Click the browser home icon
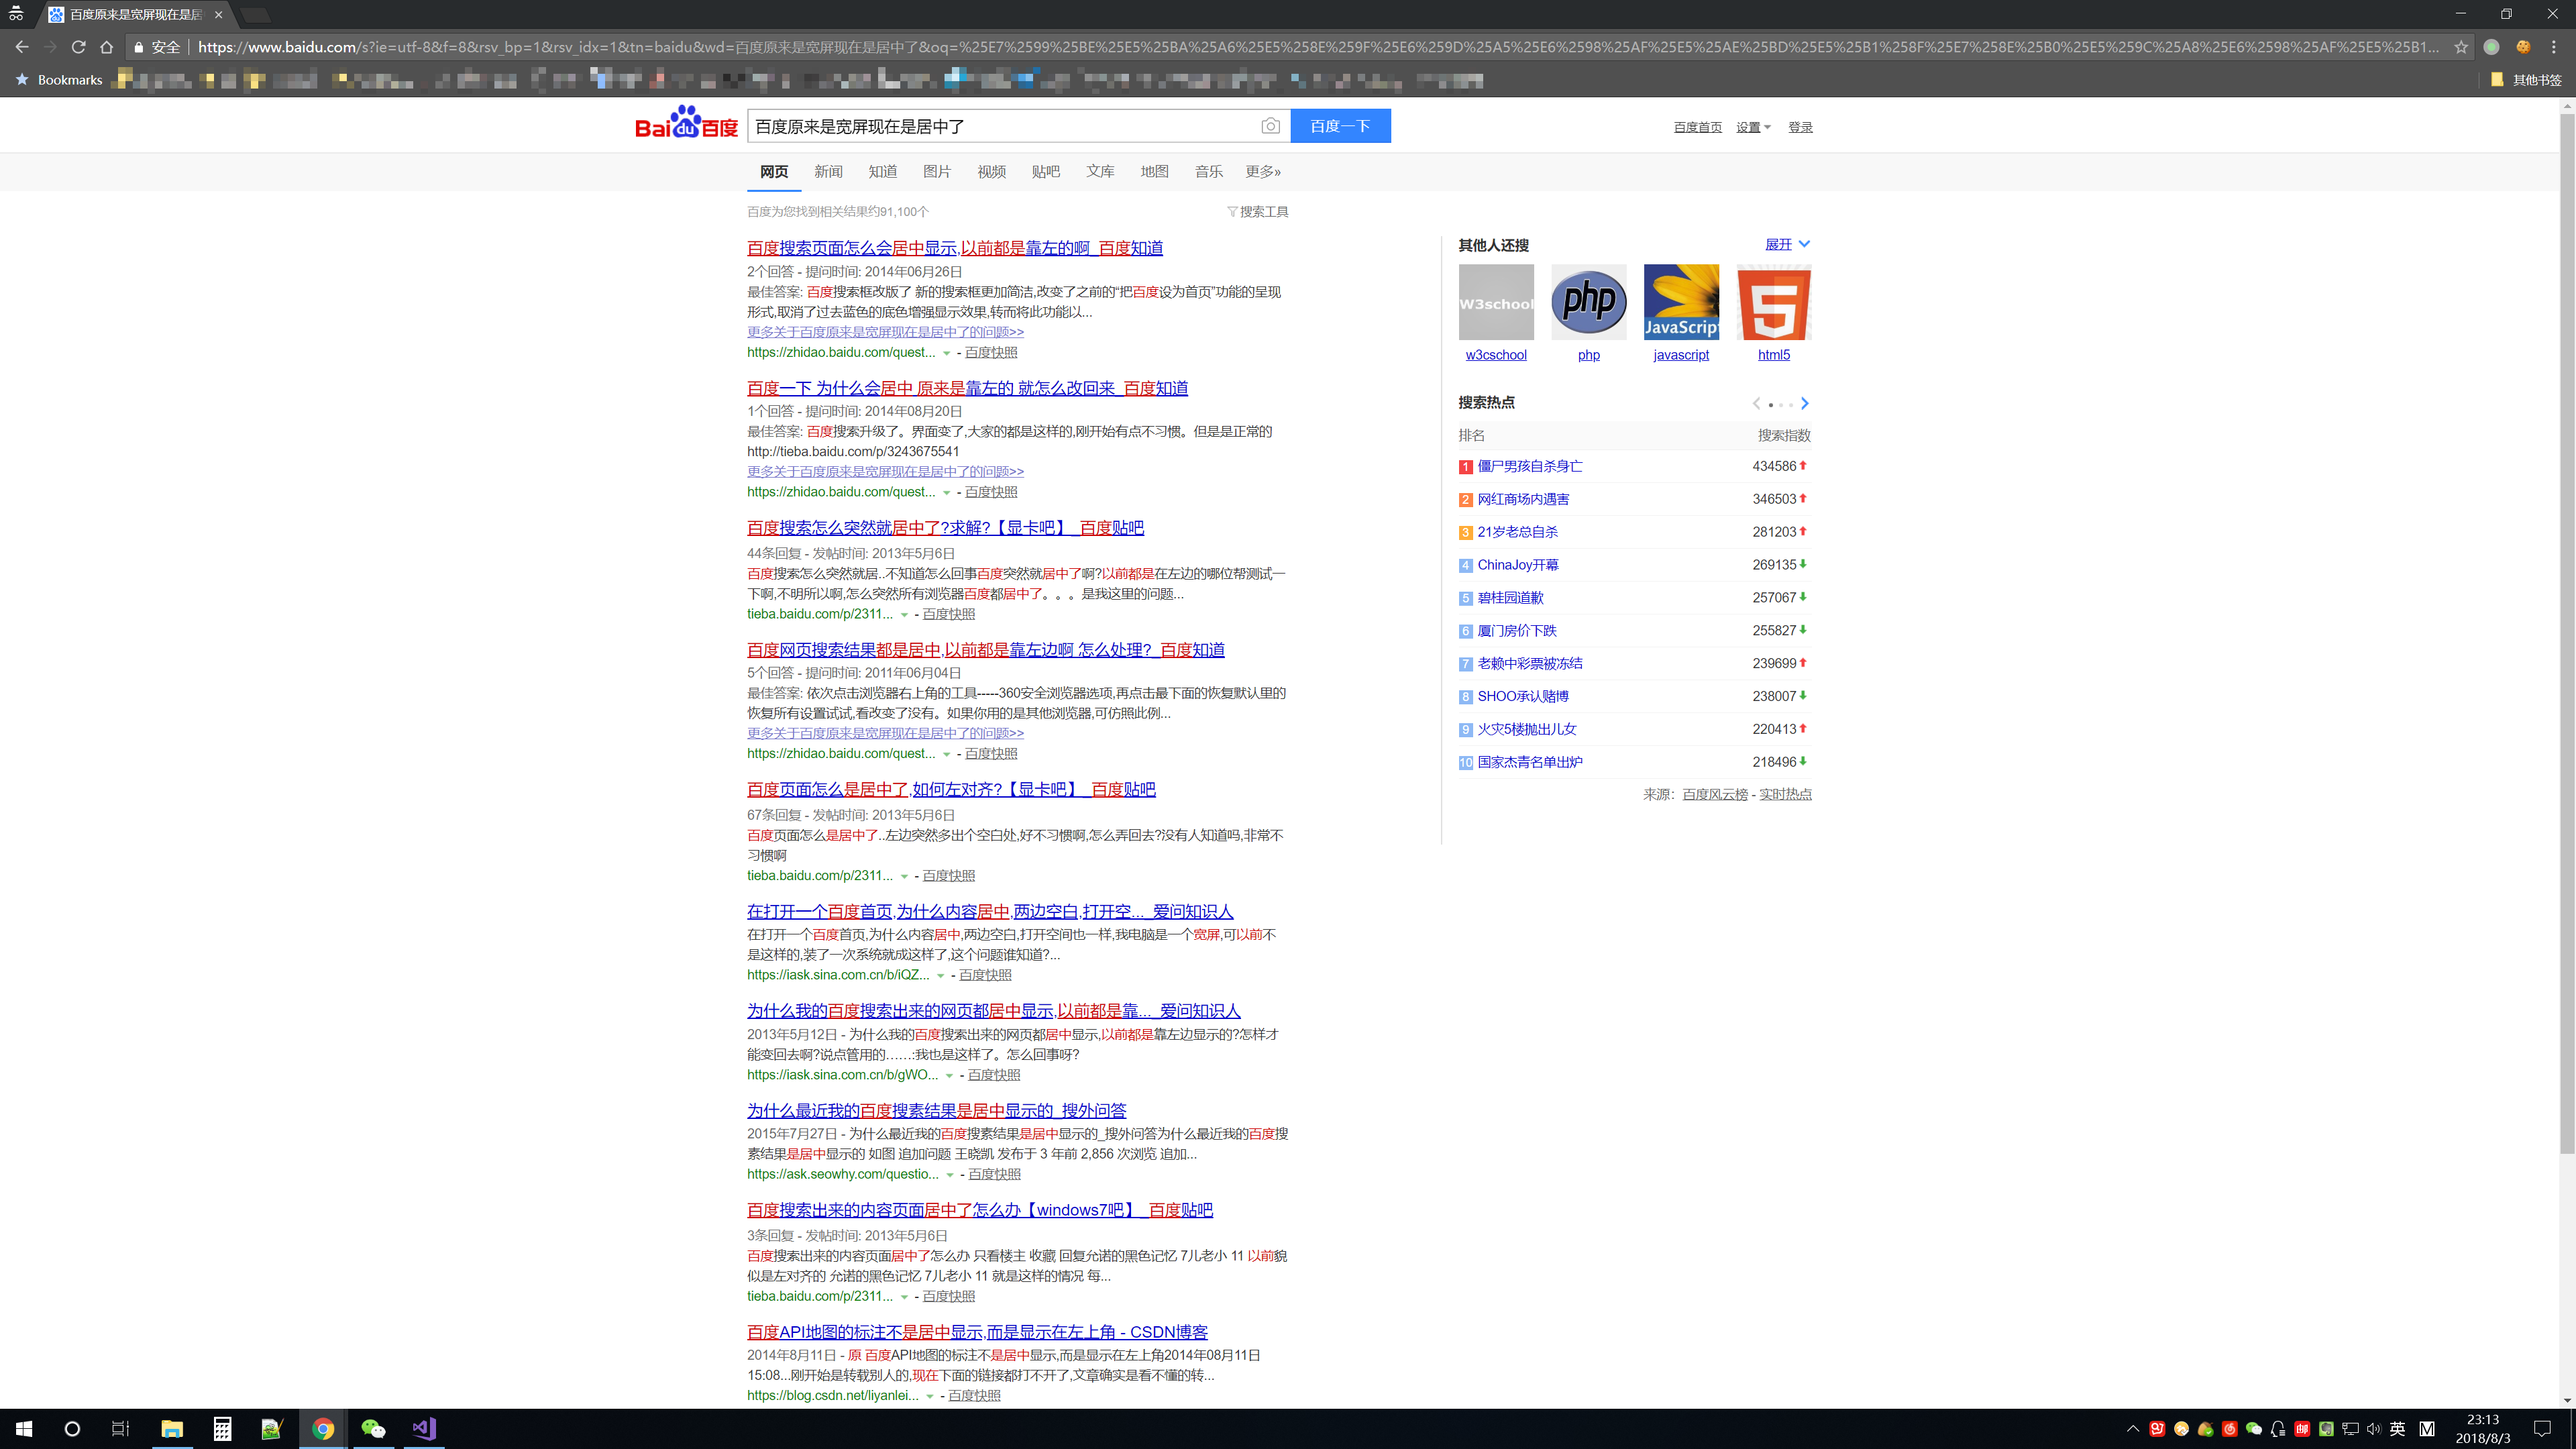2576x1449 pixels. (107, 47)
